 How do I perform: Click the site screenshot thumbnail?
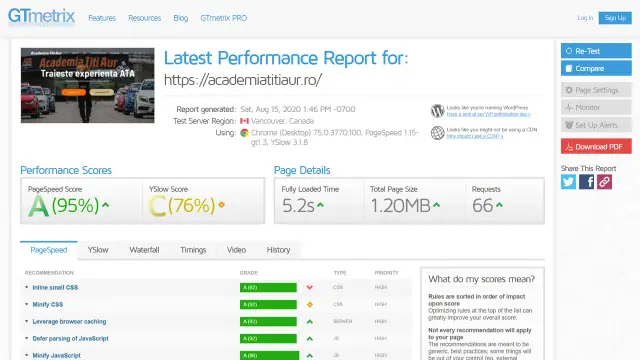[x=88, y=85]
